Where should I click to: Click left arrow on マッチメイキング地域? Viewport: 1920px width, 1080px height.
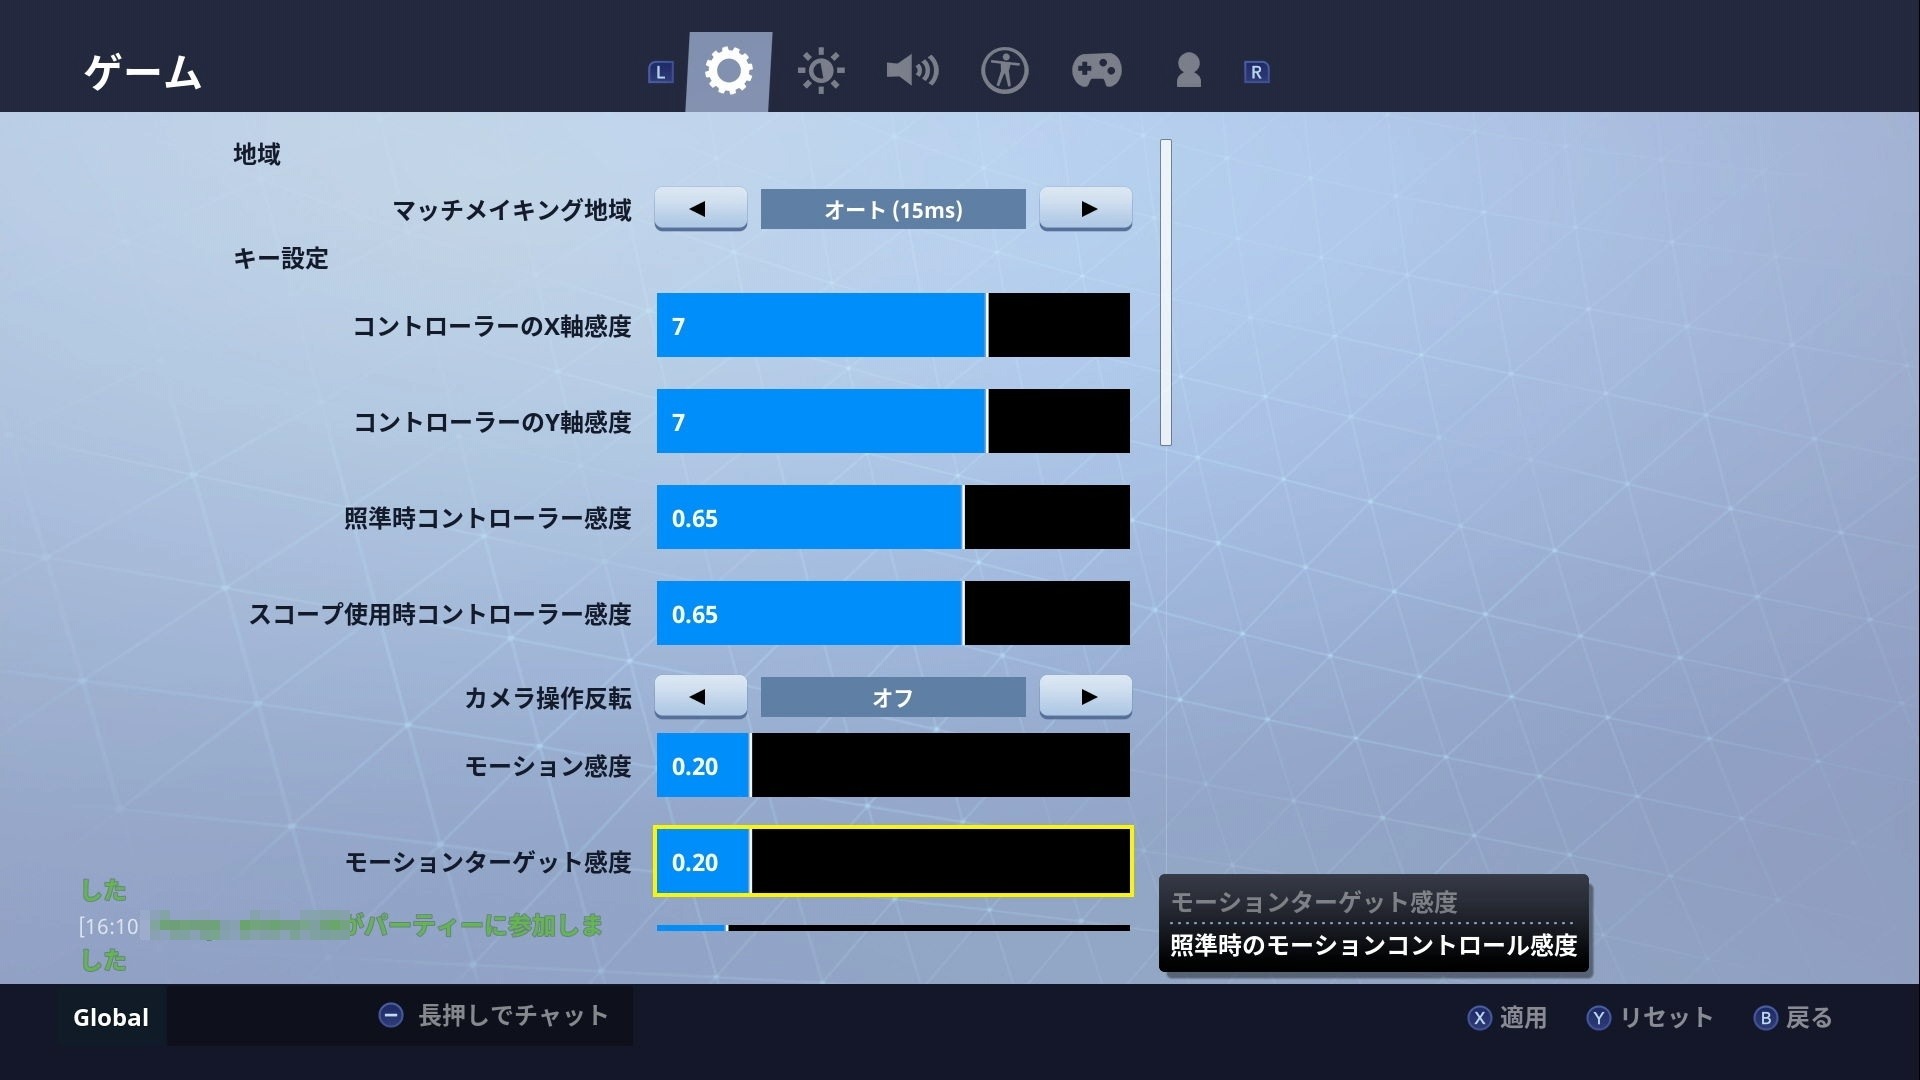click(700, 208)
